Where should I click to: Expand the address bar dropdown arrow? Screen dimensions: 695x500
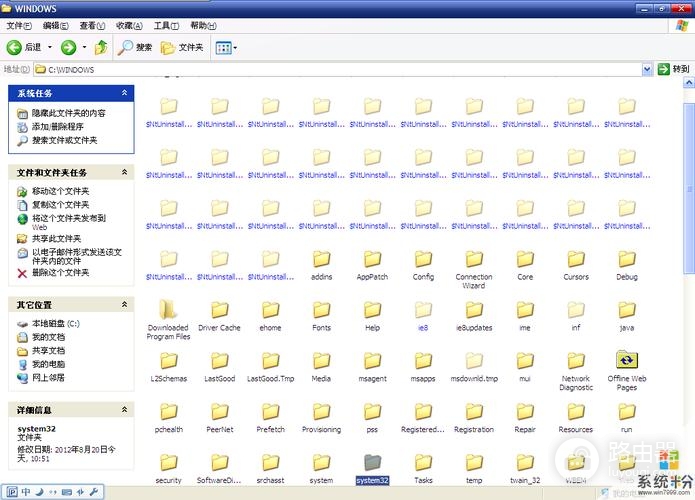(x=647, y=69)
